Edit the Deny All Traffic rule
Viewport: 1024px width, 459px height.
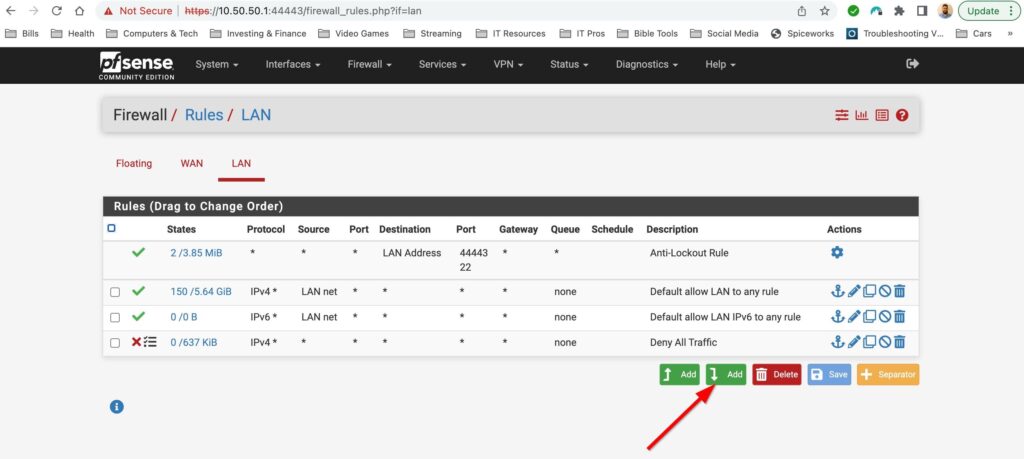(854, 341)
